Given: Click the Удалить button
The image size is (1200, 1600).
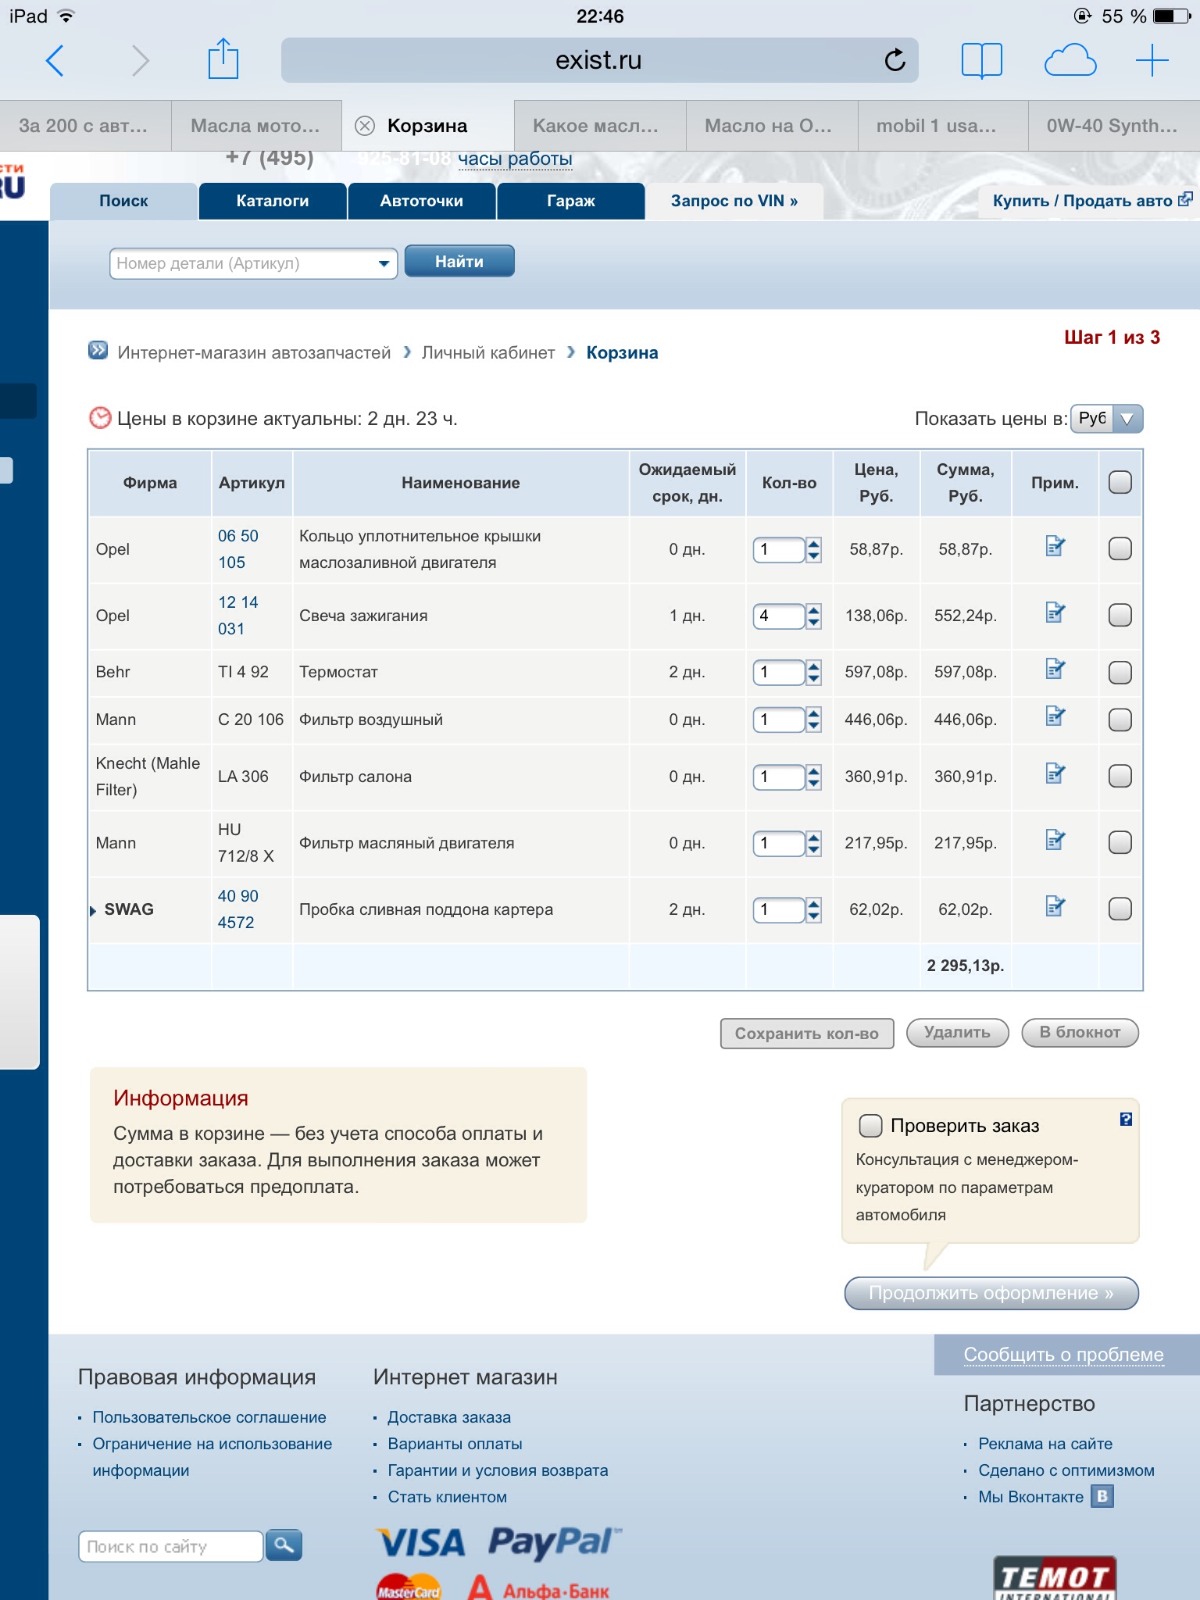Looking at the screenshot, I should pyautogui.click(x=957, y=1032).
